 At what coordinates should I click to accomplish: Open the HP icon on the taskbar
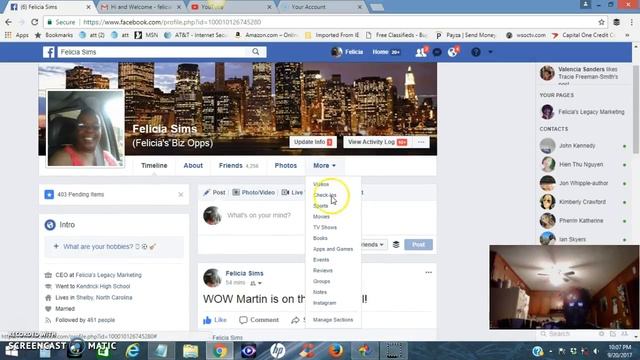(x=278, y=351)
